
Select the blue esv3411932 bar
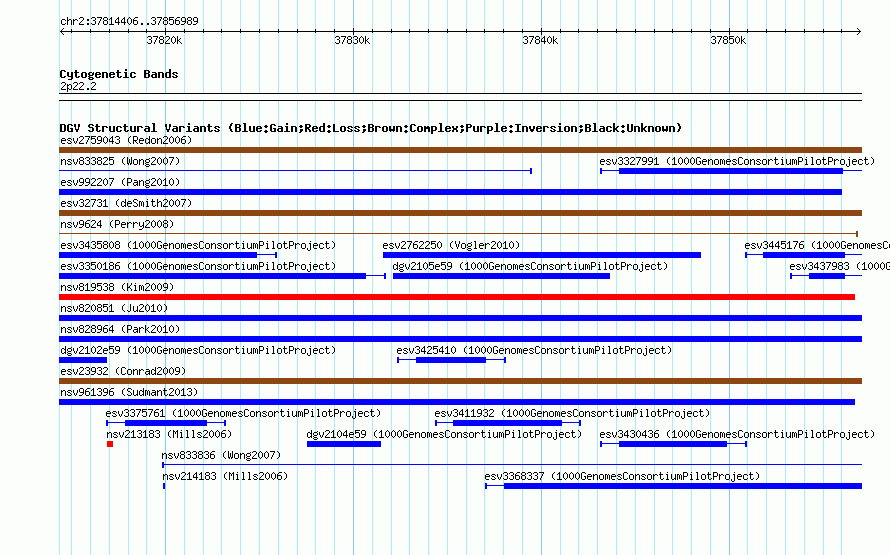pyautogui.click(x=507, y=423)
